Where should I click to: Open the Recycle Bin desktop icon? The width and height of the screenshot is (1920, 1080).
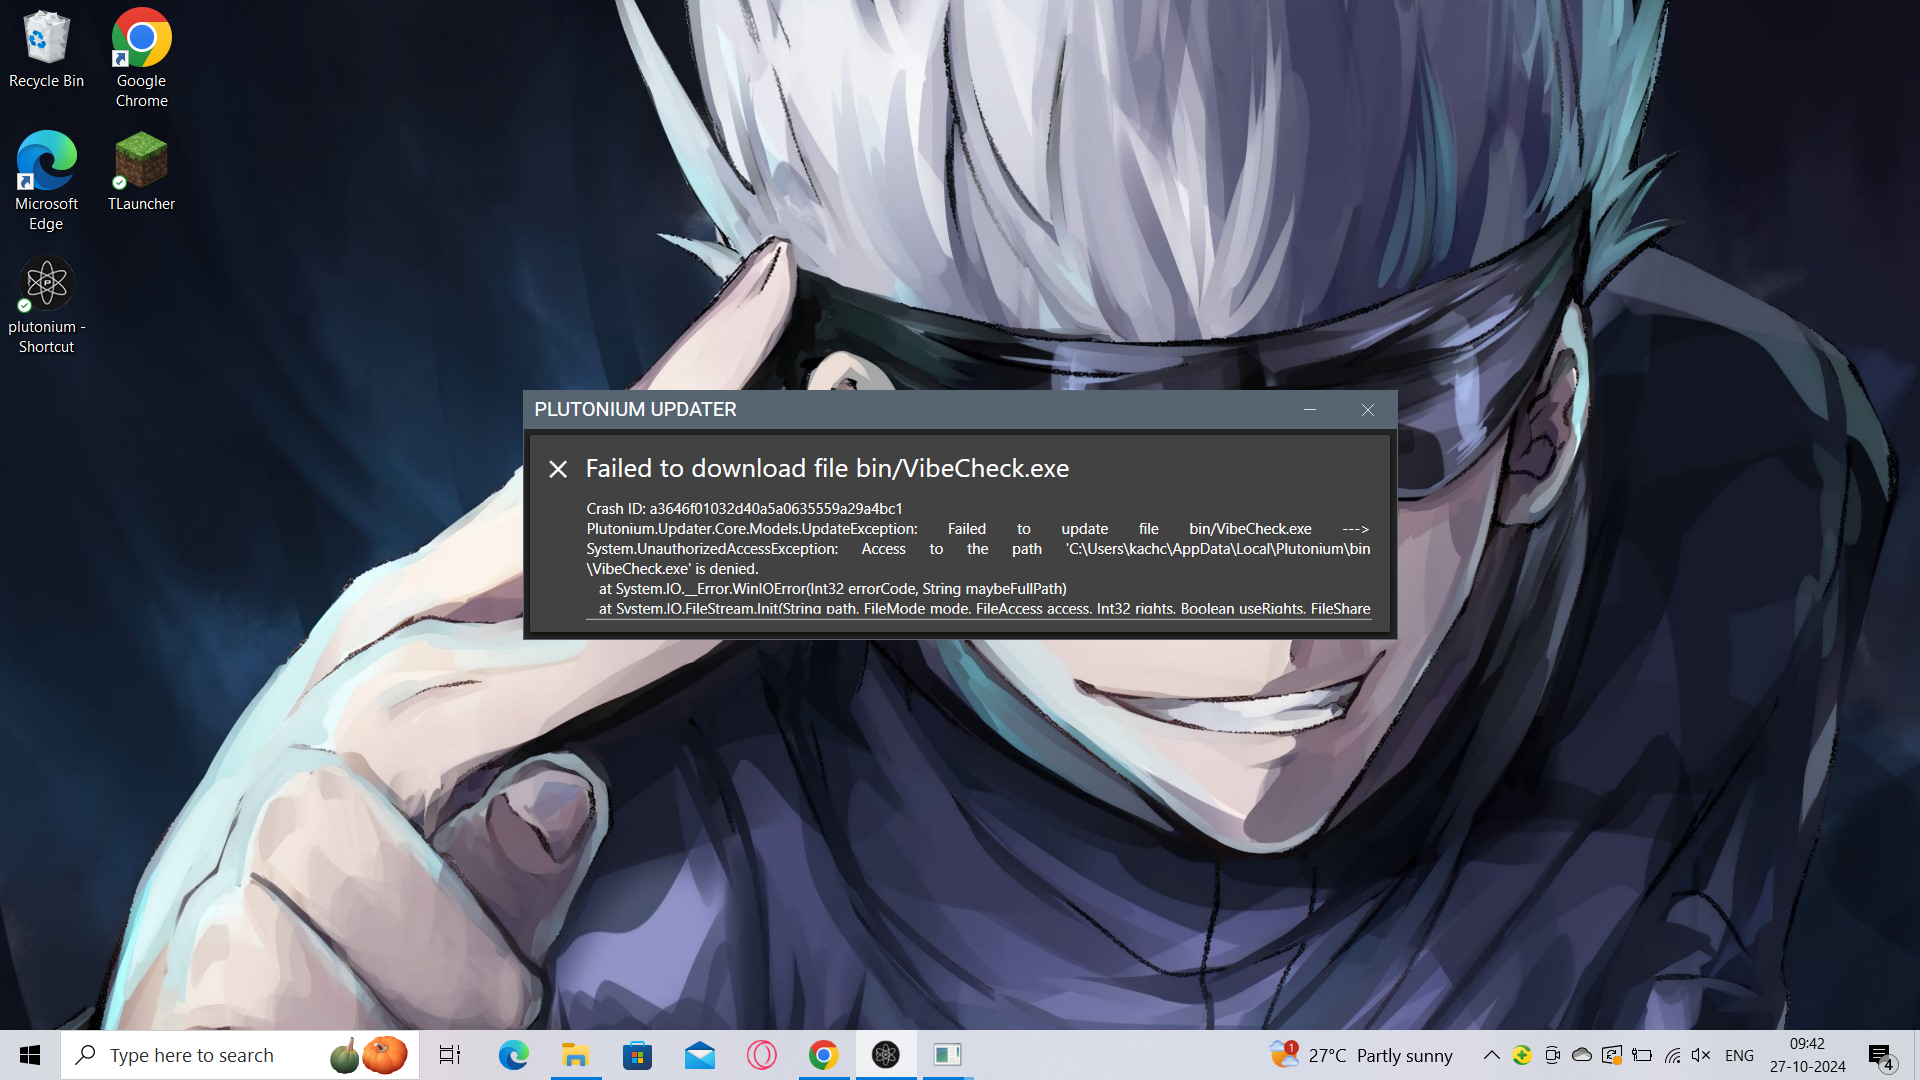coord(46,50)
